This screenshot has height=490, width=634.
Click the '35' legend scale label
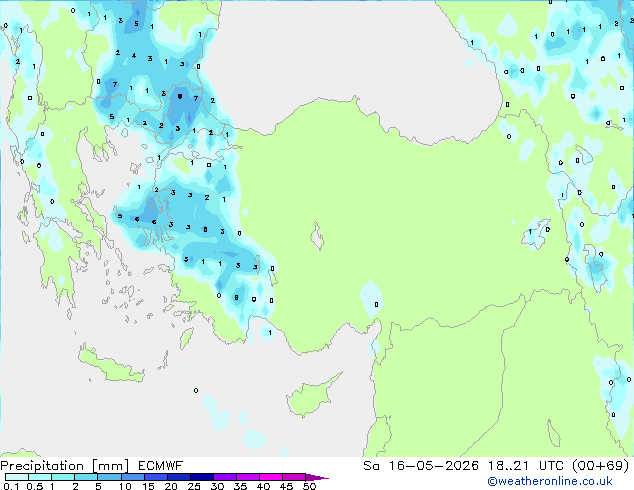click(240, 486)
